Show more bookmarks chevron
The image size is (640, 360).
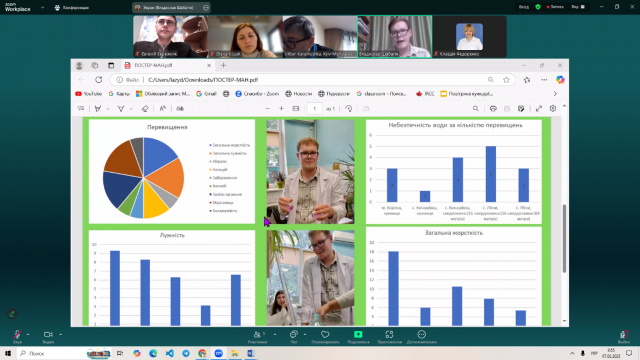555,94
